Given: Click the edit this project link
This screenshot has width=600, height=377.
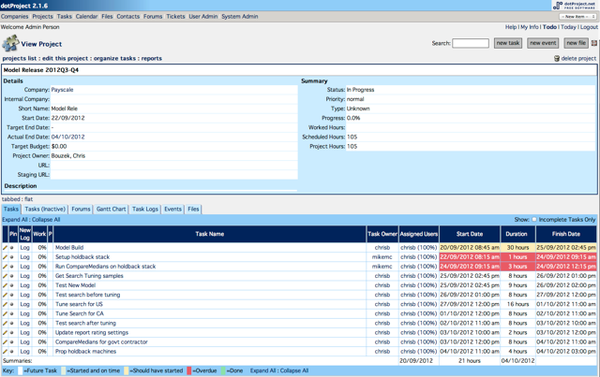Looking at the screenshot, I should pos(65,59).
